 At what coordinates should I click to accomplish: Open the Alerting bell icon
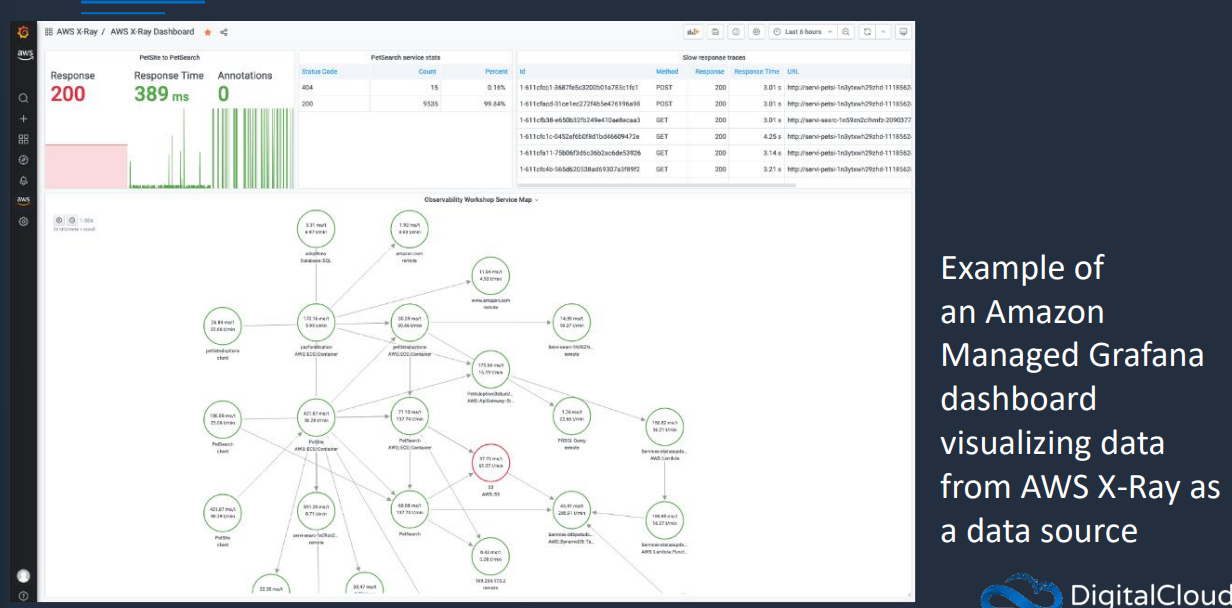(23, 180)
